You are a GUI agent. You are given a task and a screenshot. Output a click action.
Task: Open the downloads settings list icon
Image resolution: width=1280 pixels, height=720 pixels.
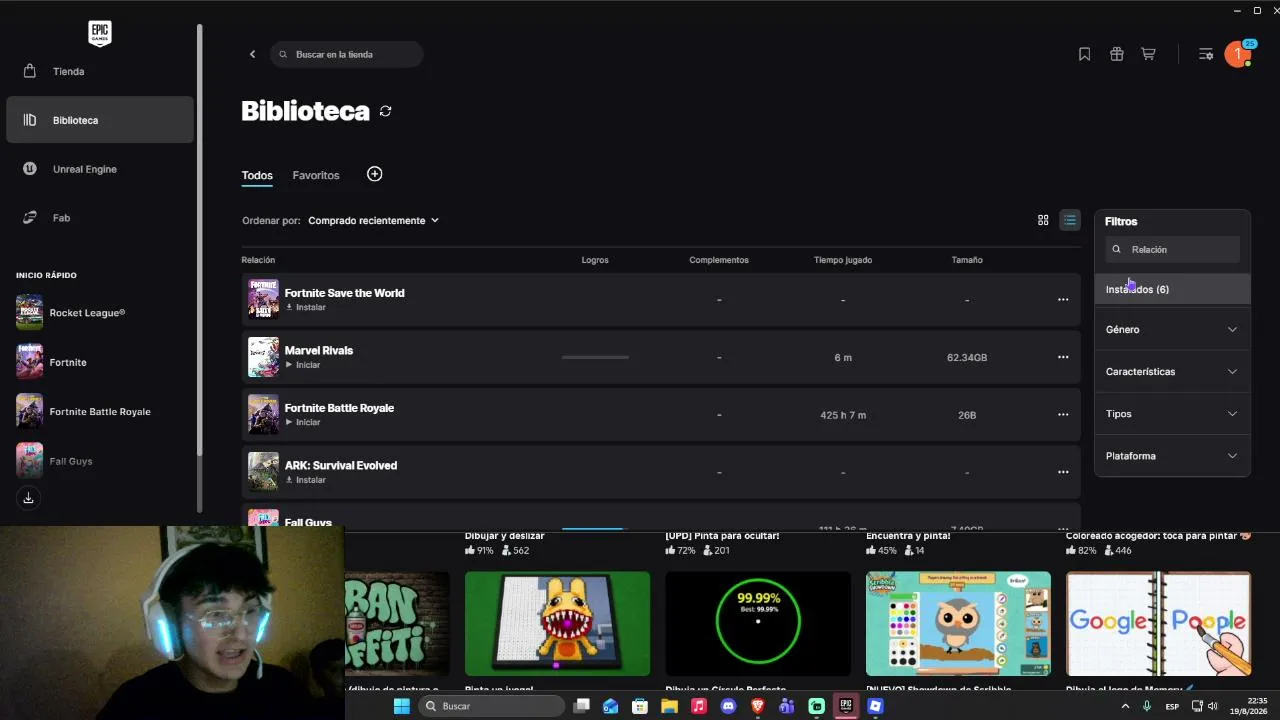click(x=1206, y=54)
